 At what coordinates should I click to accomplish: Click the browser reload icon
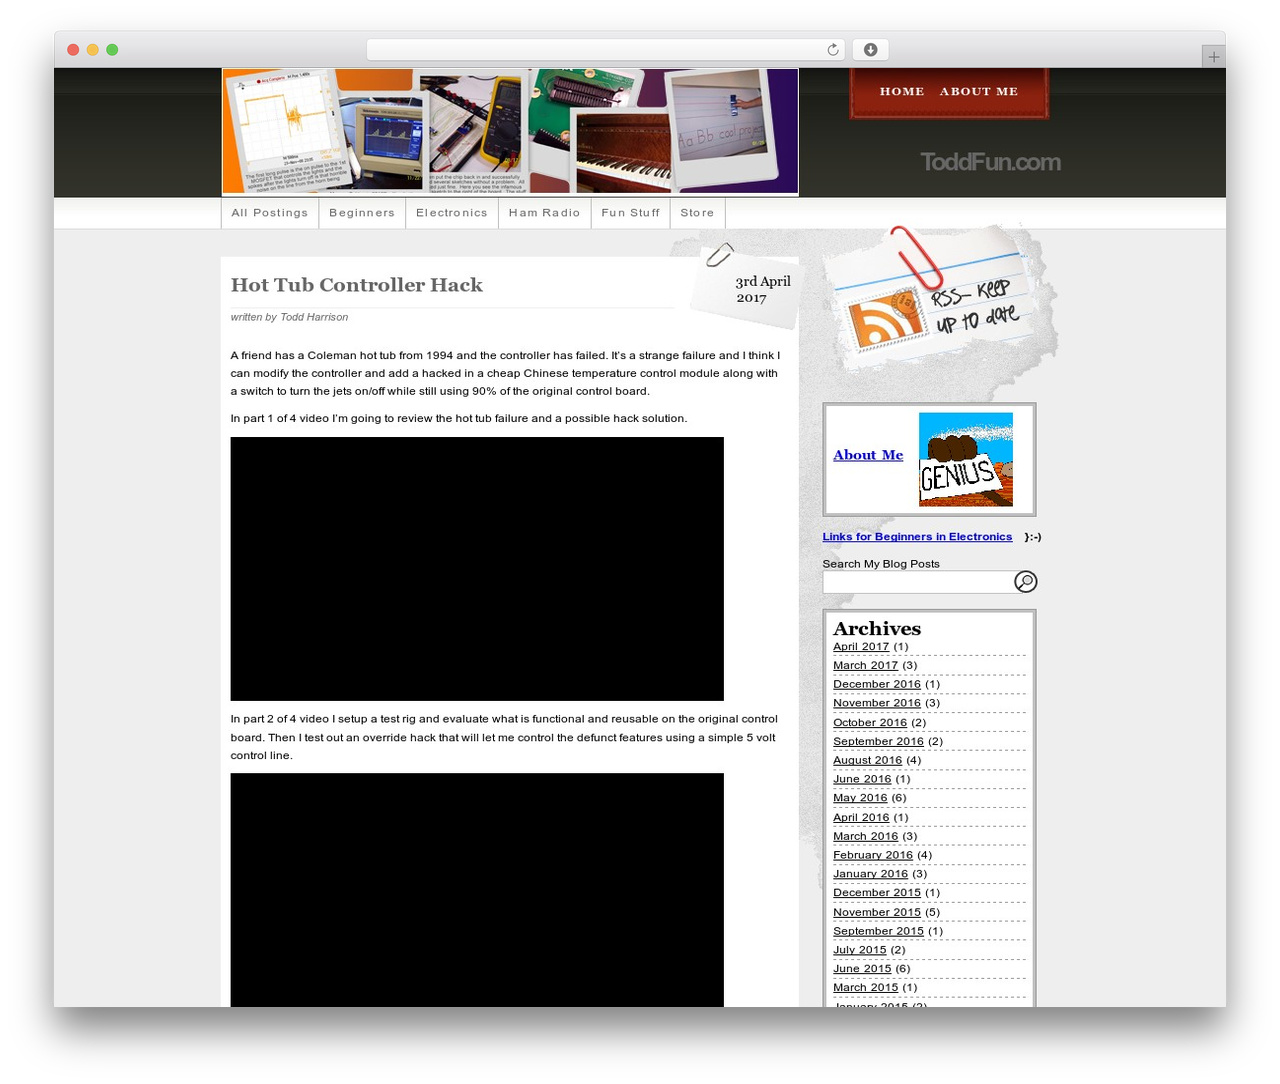coord(833,50)
